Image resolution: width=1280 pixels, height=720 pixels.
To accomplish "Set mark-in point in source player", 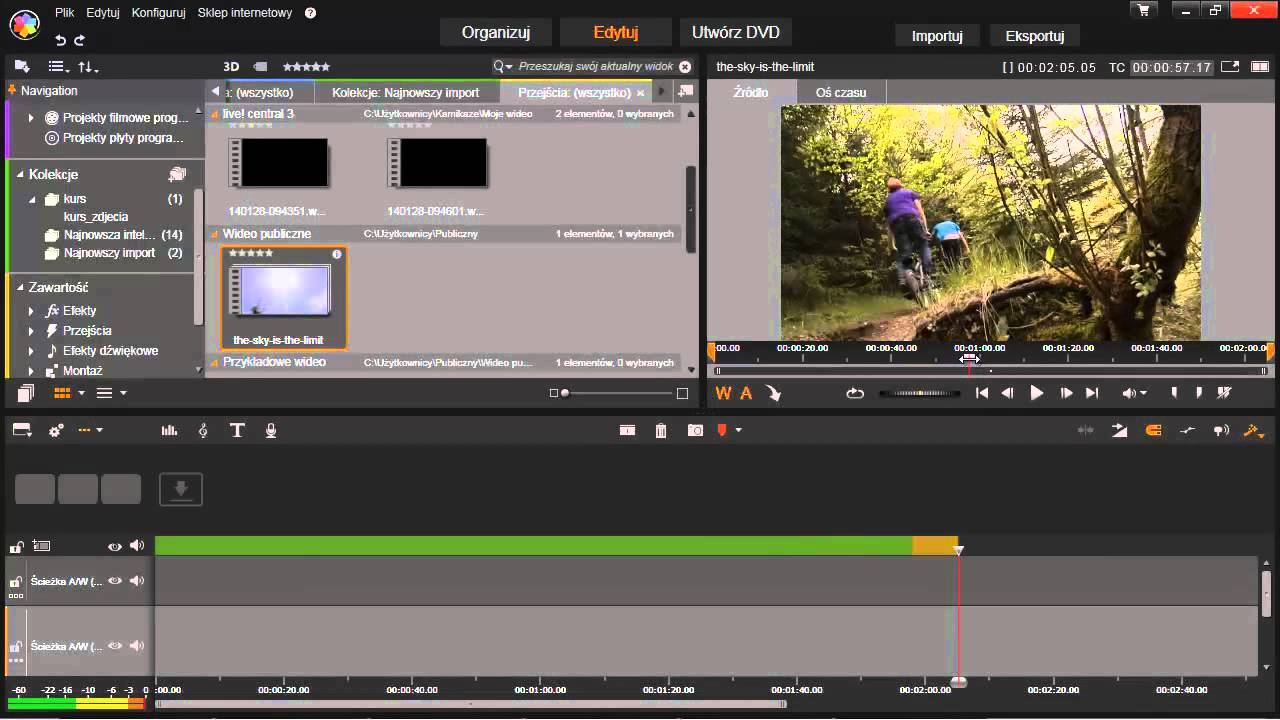I will [1174, 393].
